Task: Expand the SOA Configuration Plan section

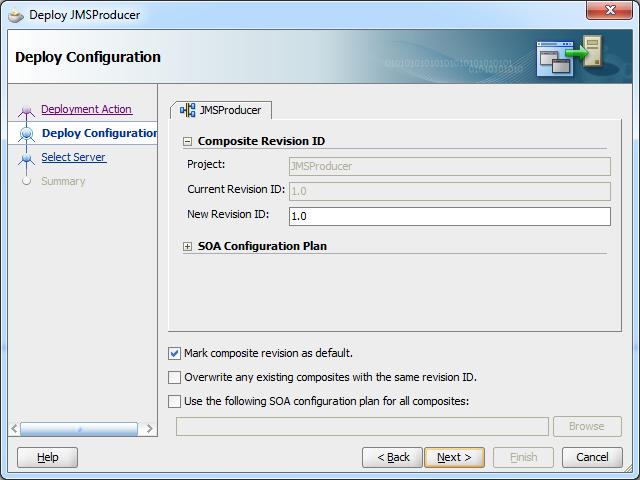Action: pos(187,247)
